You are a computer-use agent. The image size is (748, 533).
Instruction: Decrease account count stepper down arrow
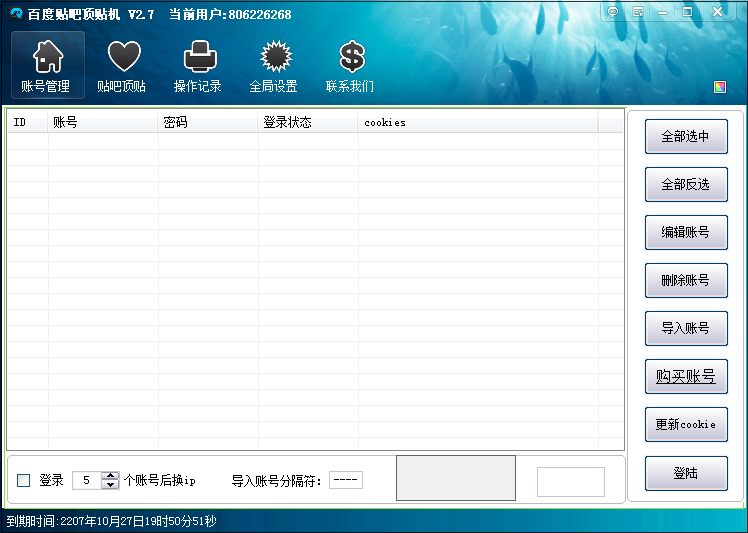[x=110, y=484]
